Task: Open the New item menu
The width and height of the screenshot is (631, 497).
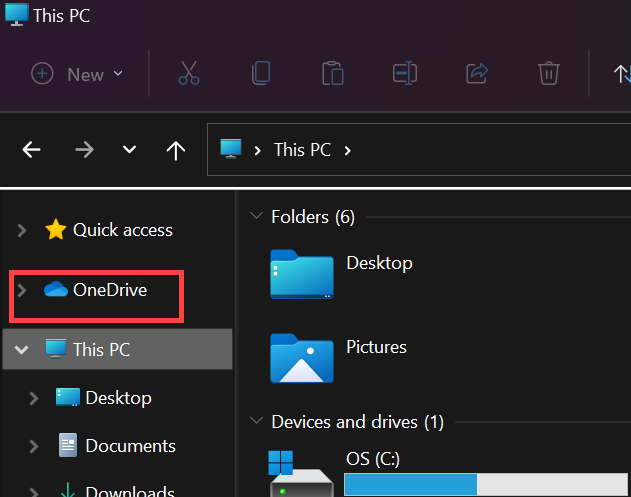Action: click(76, 74)
